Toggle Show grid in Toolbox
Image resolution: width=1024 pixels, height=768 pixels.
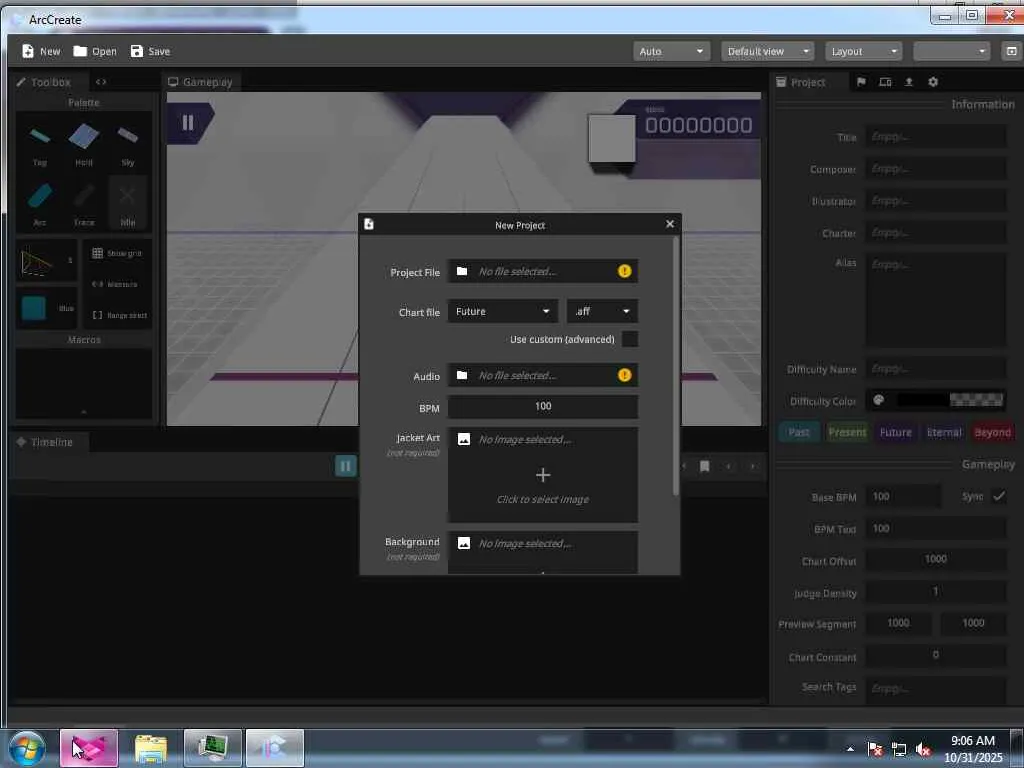pyautogui.click(x=117, y=253)
